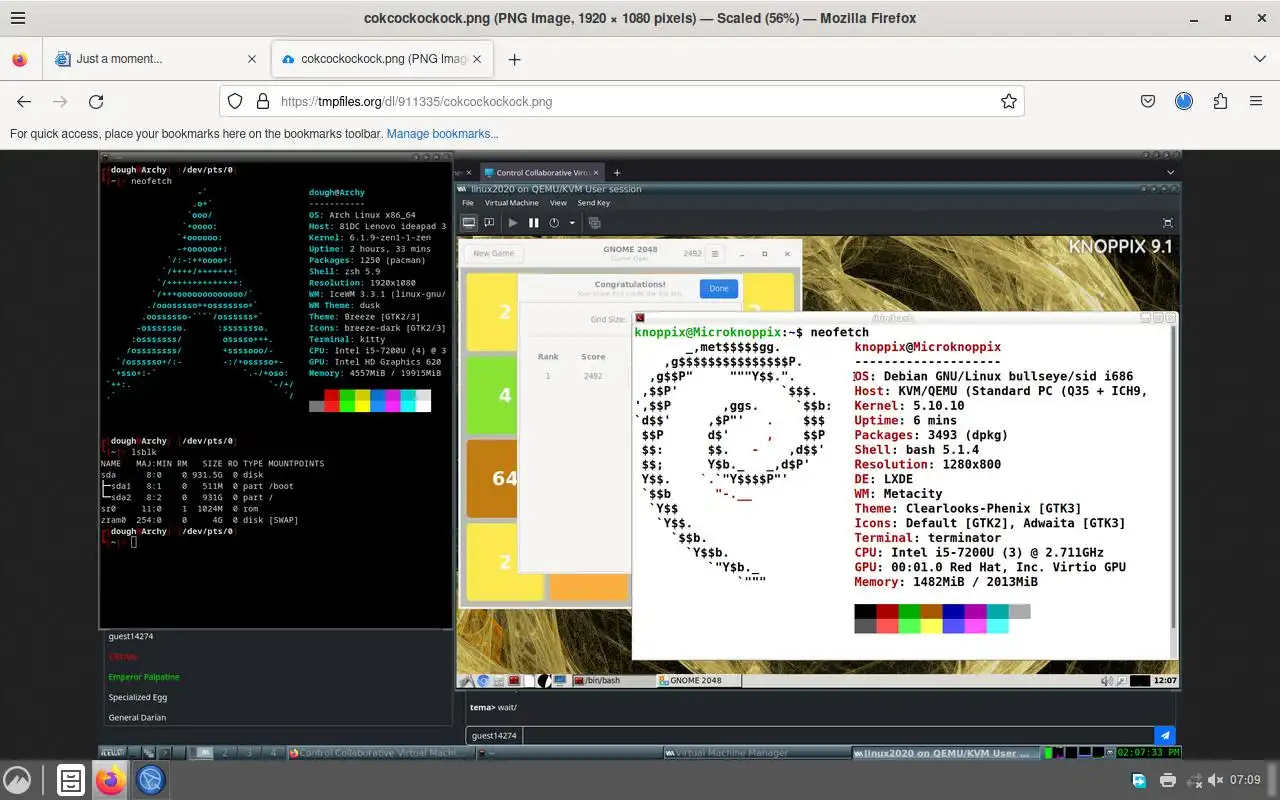Close the cokcockockock.png tab
The height and width of the screenshot is (800, 1280).
[x=478, y=59]
